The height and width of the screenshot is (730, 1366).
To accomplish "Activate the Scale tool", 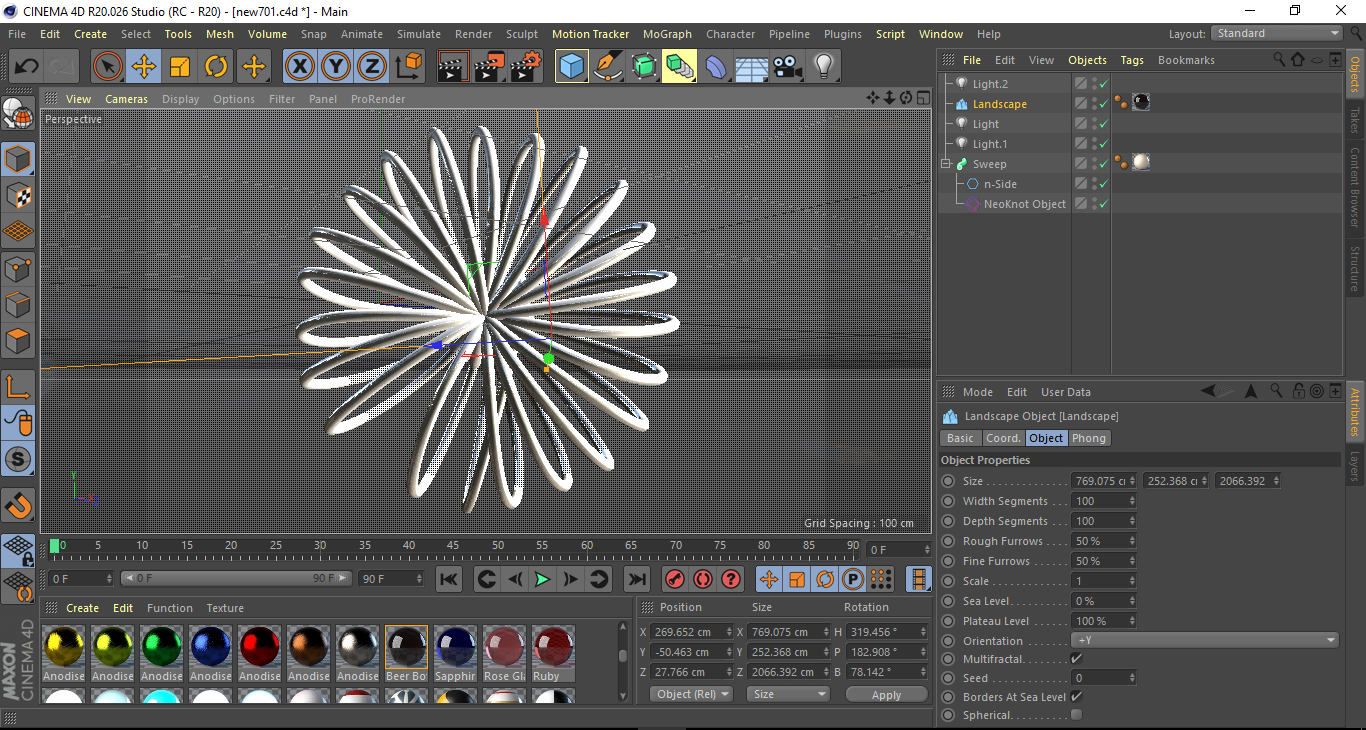I will tap(180, 67).
